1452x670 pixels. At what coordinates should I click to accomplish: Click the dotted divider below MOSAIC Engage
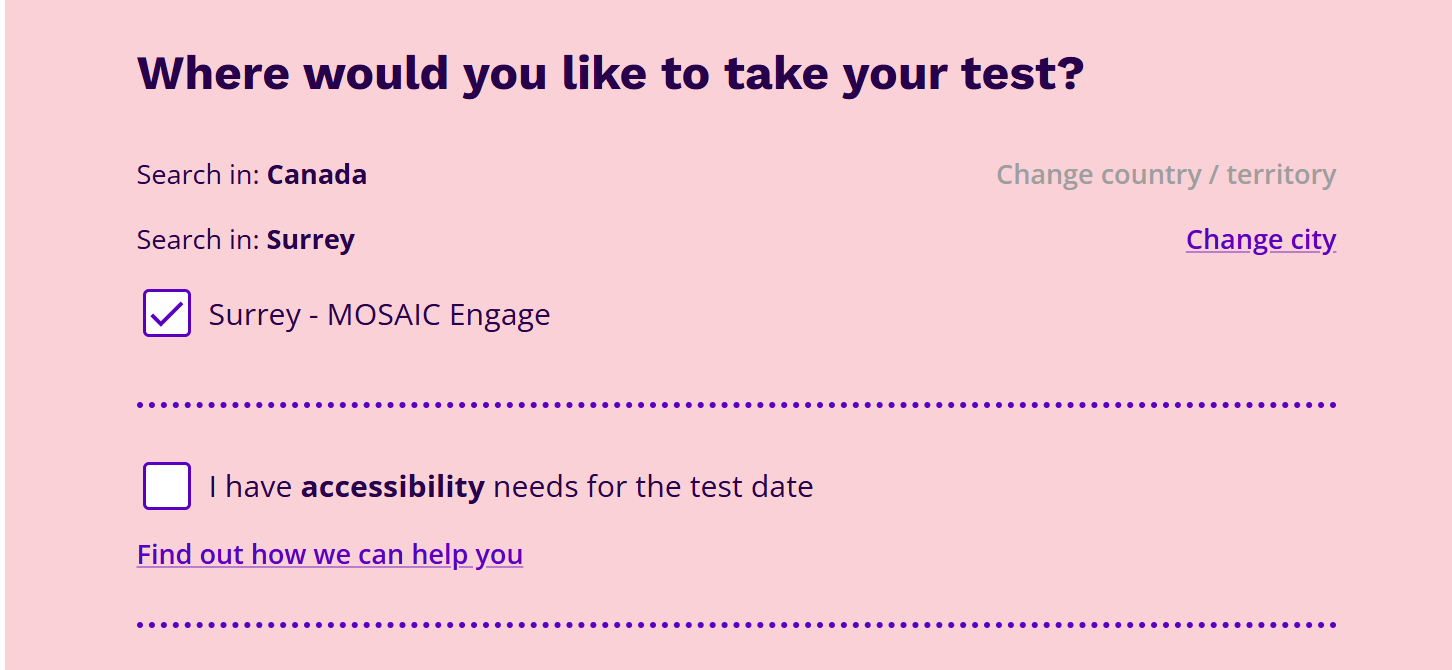tap(736, 405)
